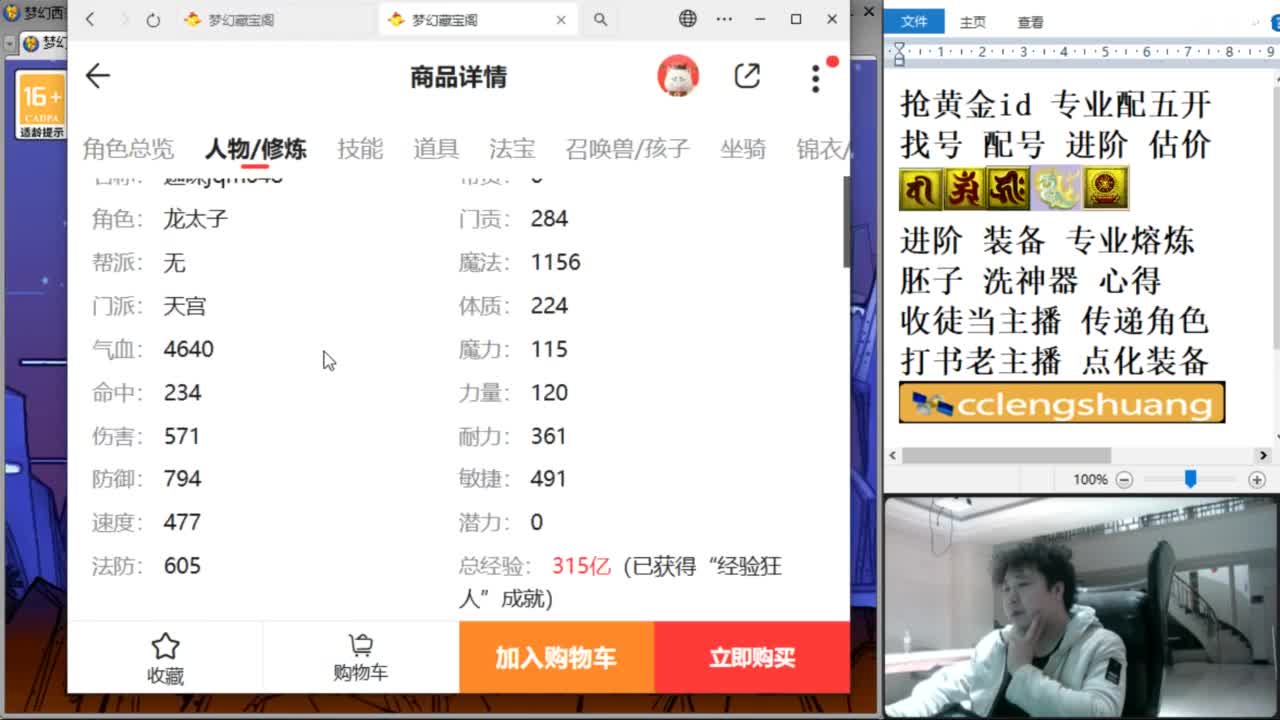This screenshot has height=720, width=1280.
Task: Click the indent marker on the document ruler
Action: (898, 54)
